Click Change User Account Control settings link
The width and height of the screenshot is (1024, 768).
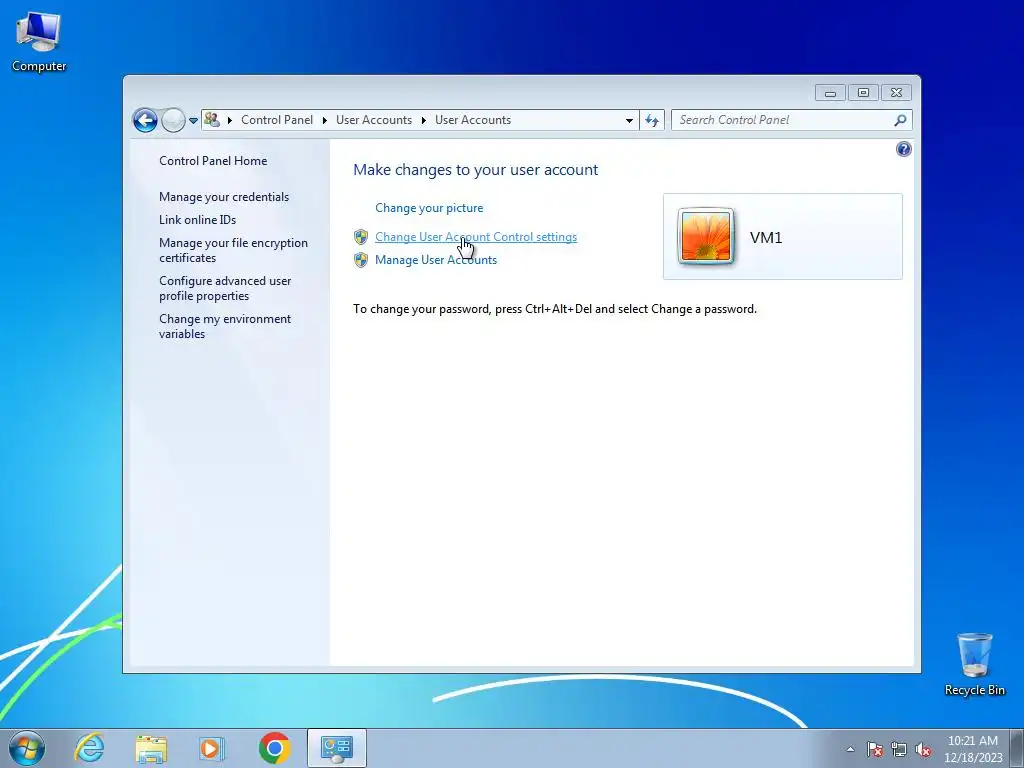[x=476, y=237]
